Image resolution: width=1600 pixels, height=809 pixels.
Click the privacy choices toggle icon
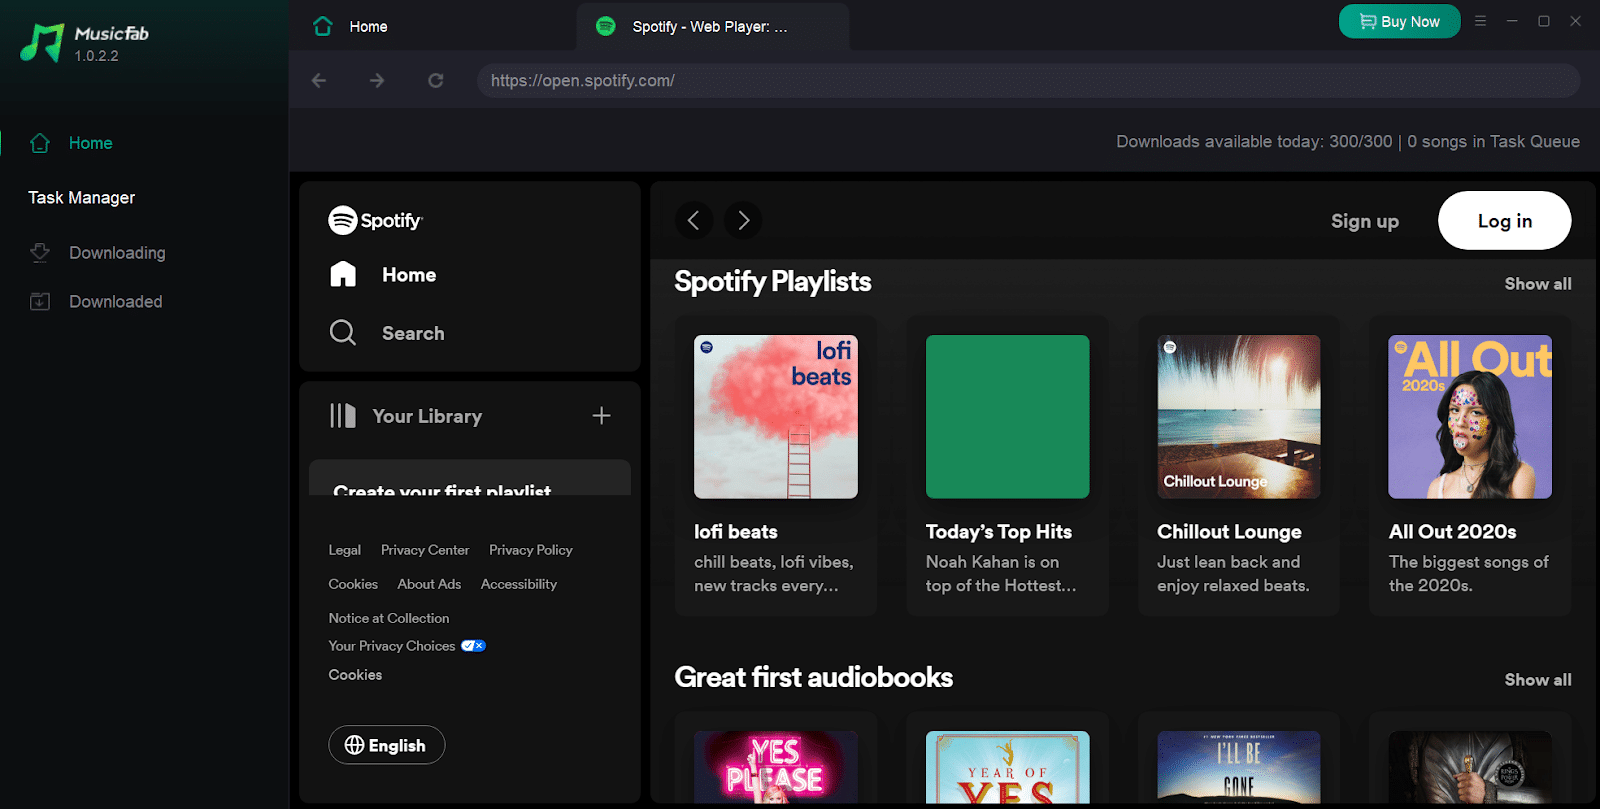click(x=473, y=646)
